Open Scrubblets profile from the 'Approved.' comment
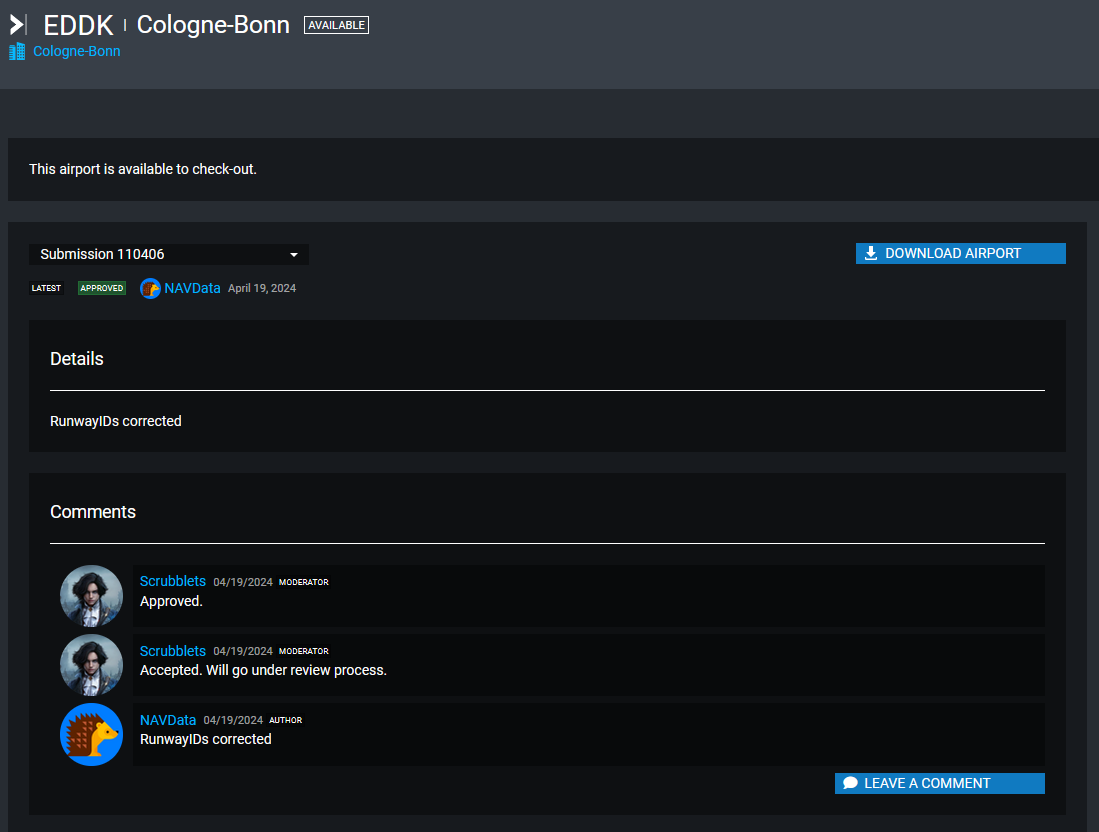Image resolution: width=1099 pixels, height=832 pixels. click(172, 581)
